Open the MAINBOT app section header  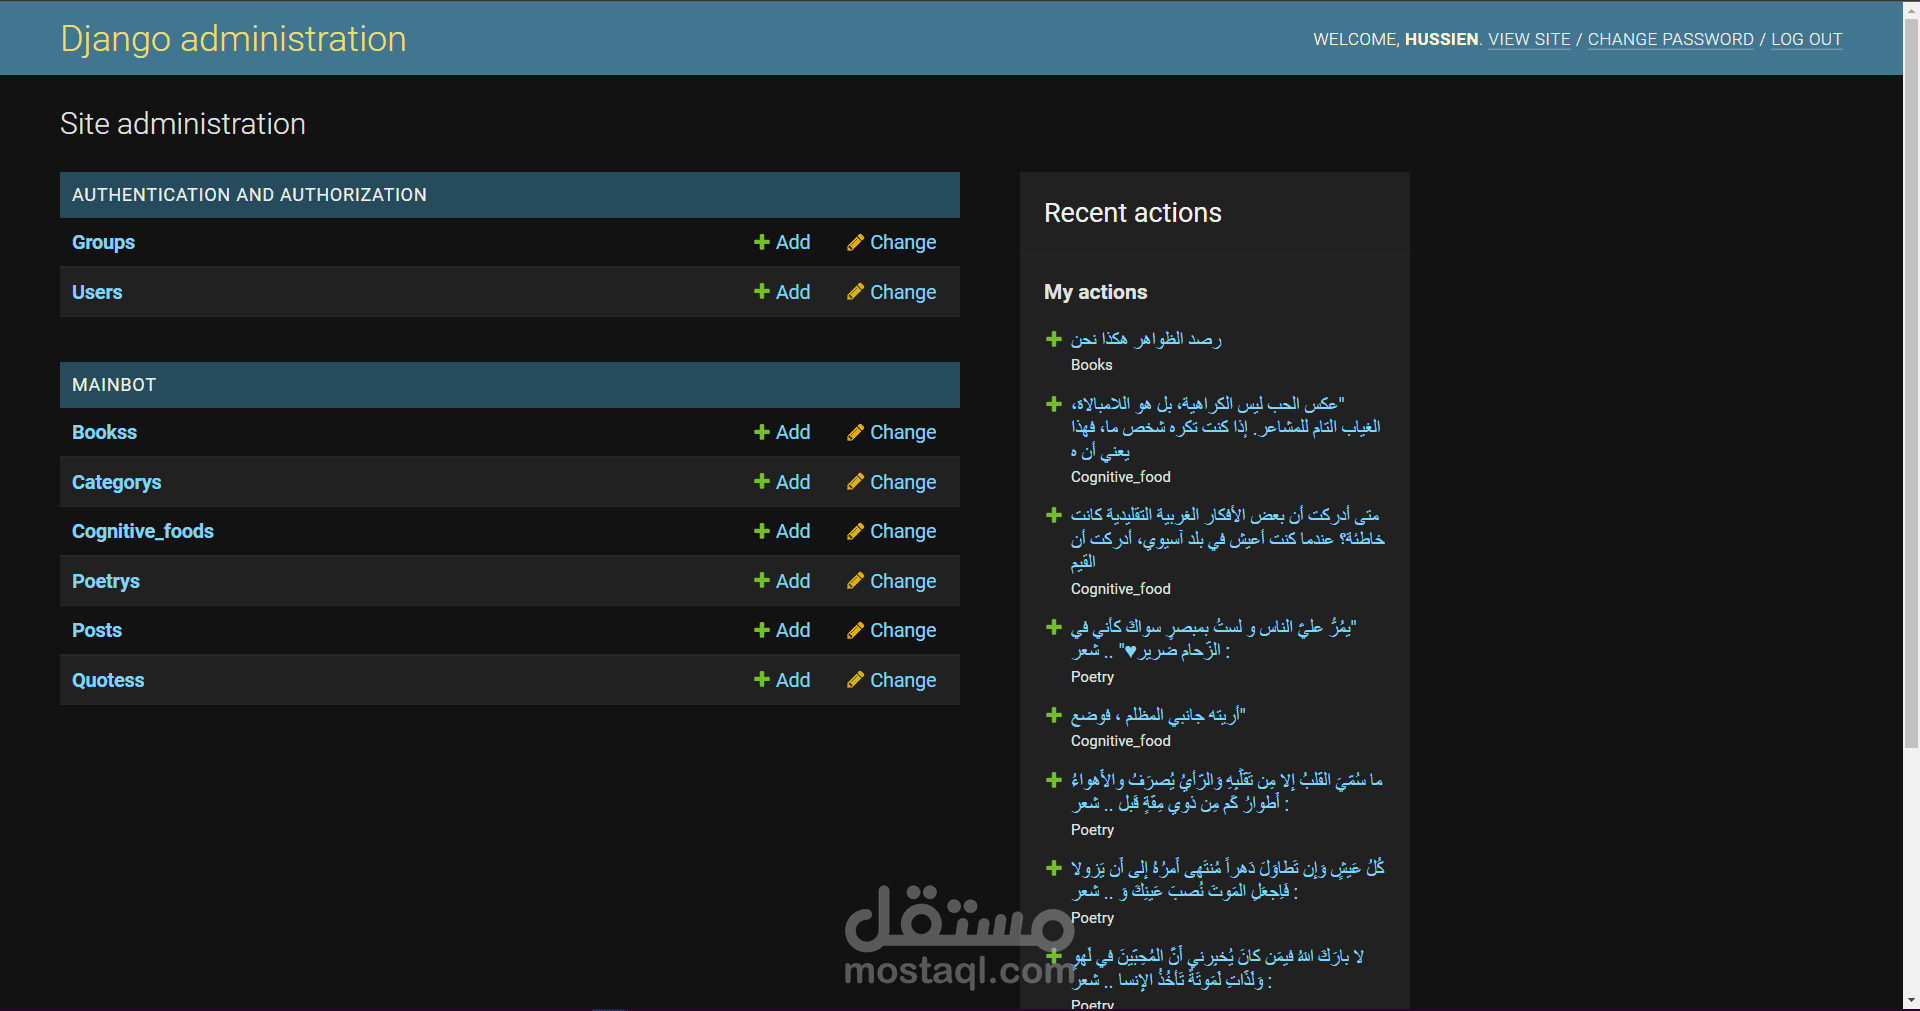pyautogui.click(x=114, y=385)
